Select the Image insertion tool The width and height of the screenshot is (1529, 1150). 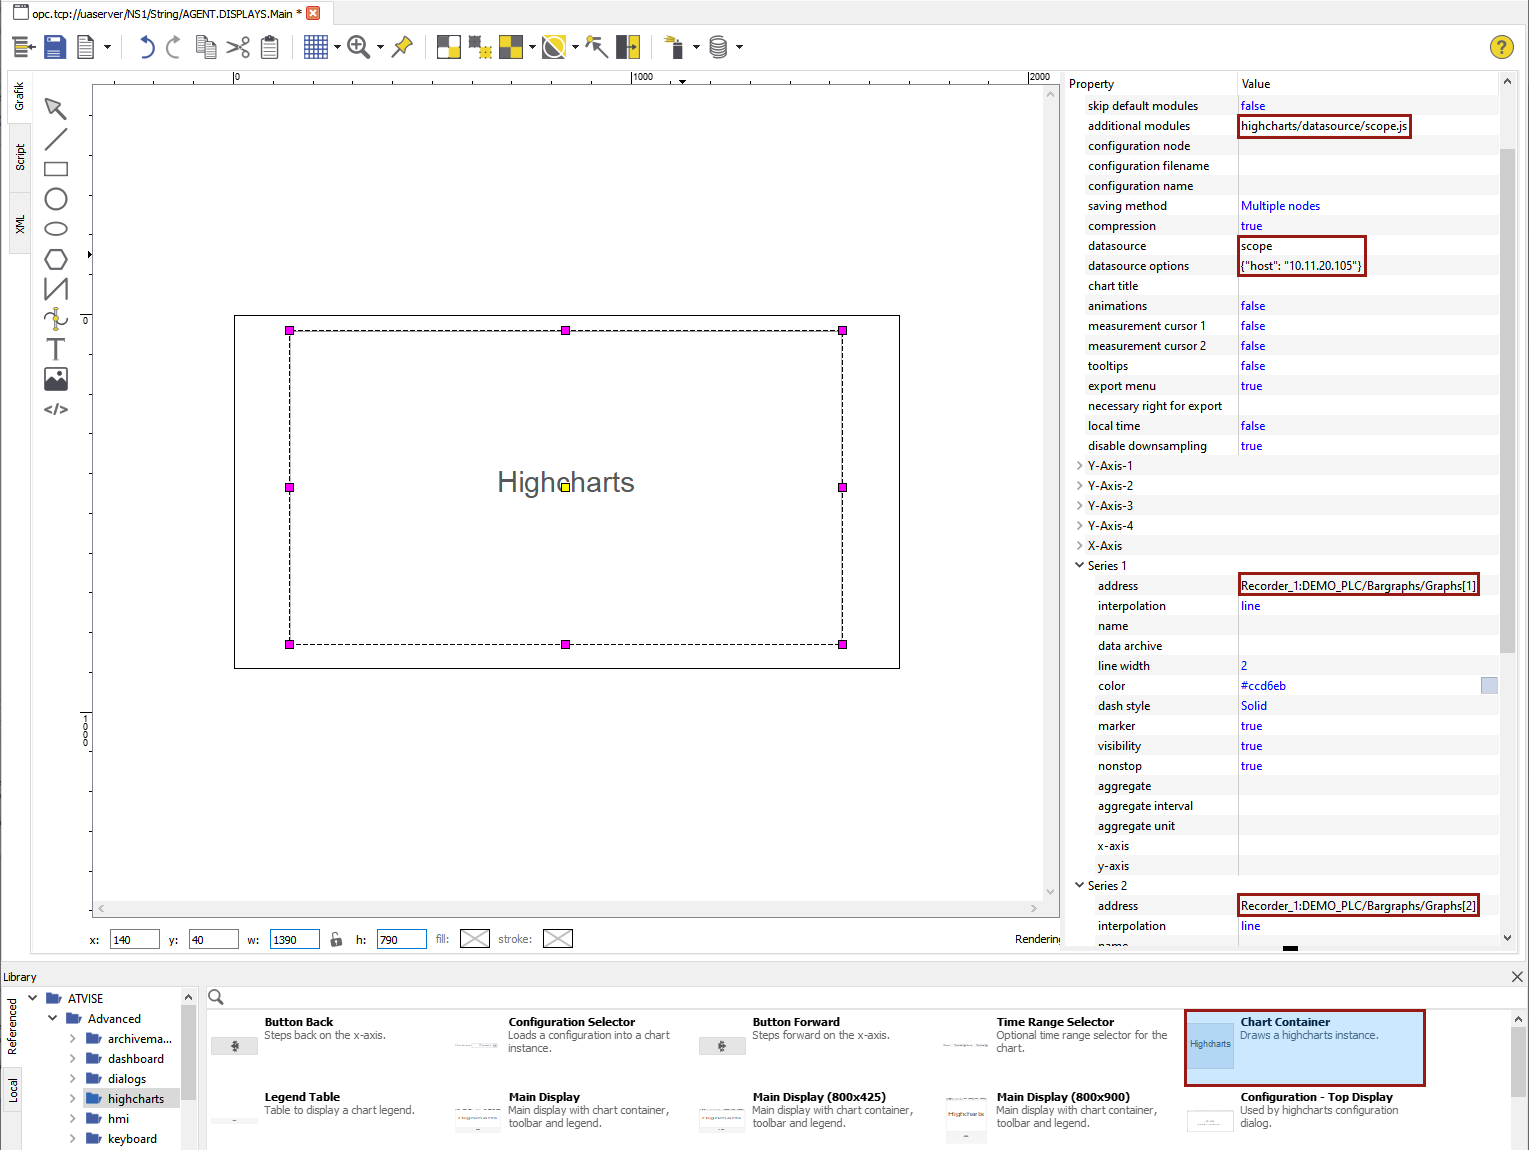(55, 378)
